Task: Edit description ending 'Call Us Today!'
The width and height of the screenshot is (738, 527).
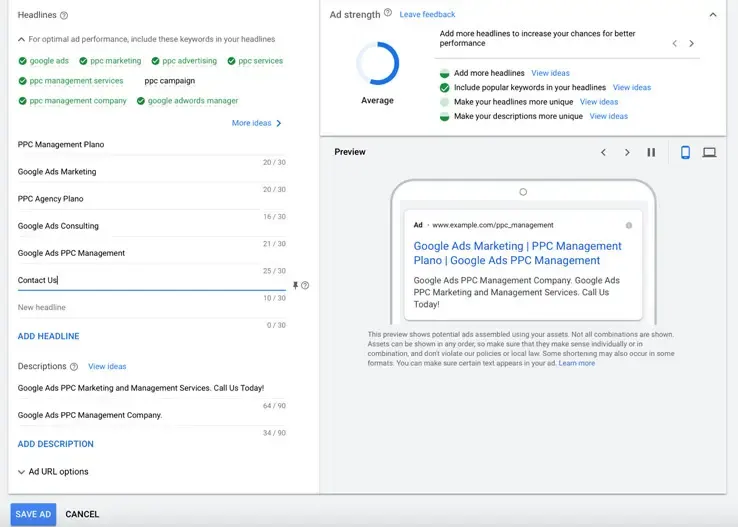Action: click(x=152, y=388)
